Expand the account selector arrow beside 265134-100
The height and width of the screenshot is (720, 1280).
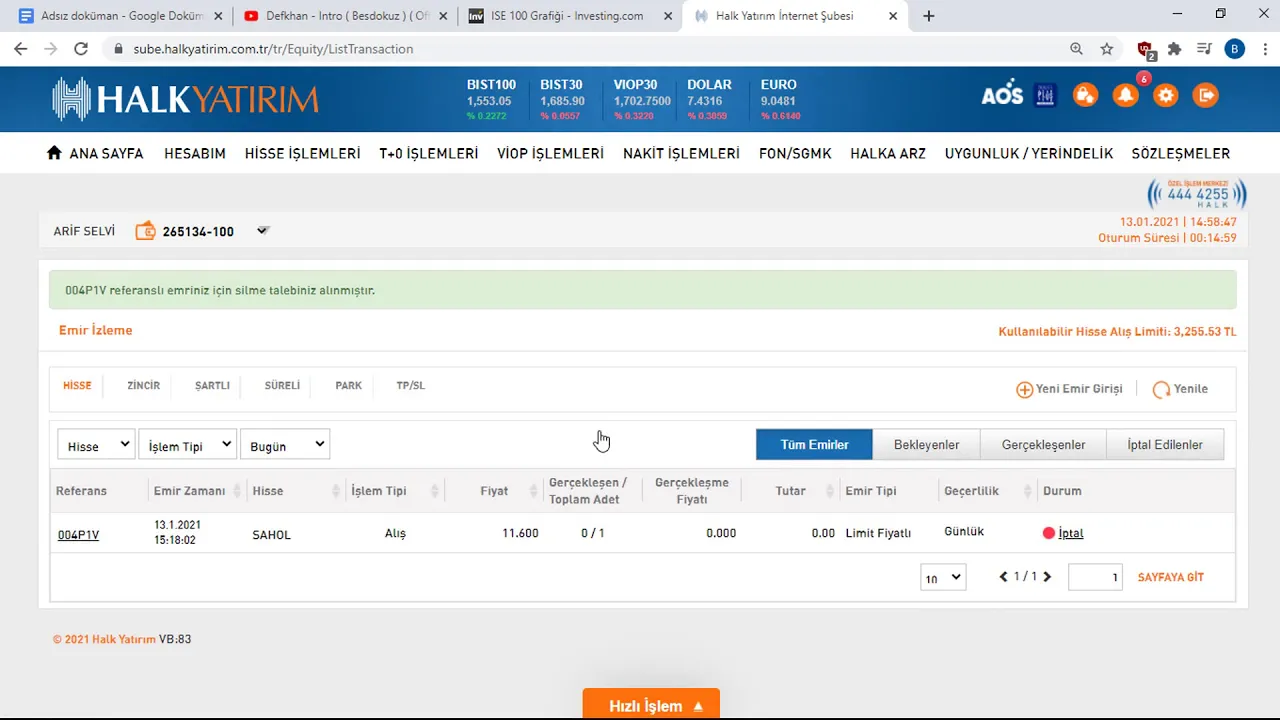tap(263, 231)
